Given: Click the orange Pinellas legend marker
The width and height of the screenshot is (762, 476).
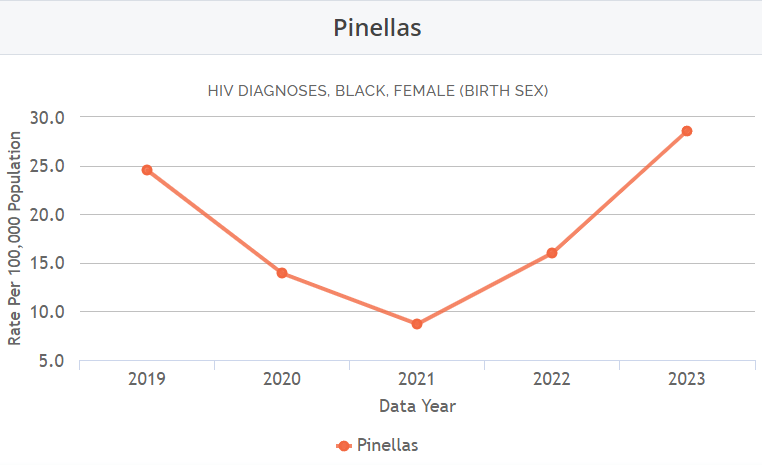Looking at the screenshot, I should point(344,446).
